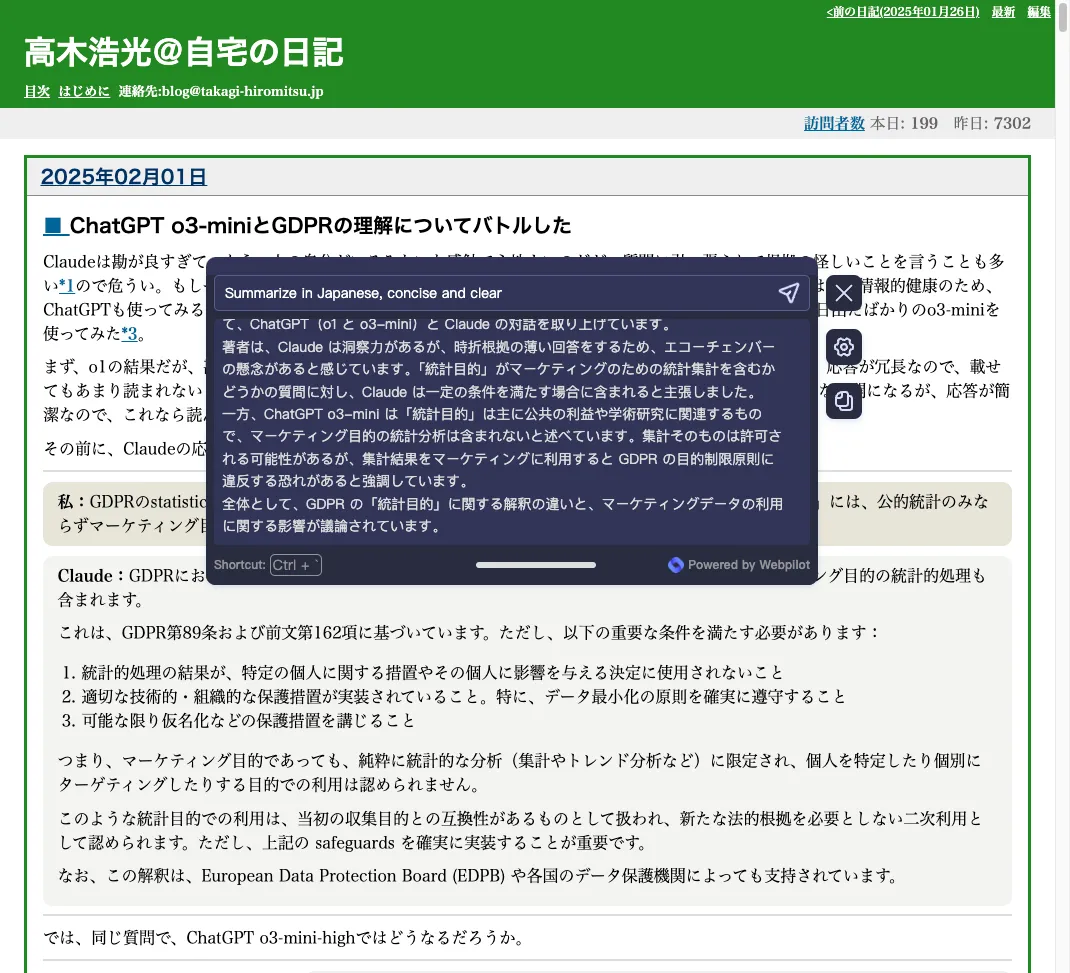1070x973 pixels.
Task: Click the page's vertical scrollbar
Action: tap(1062, 400)
